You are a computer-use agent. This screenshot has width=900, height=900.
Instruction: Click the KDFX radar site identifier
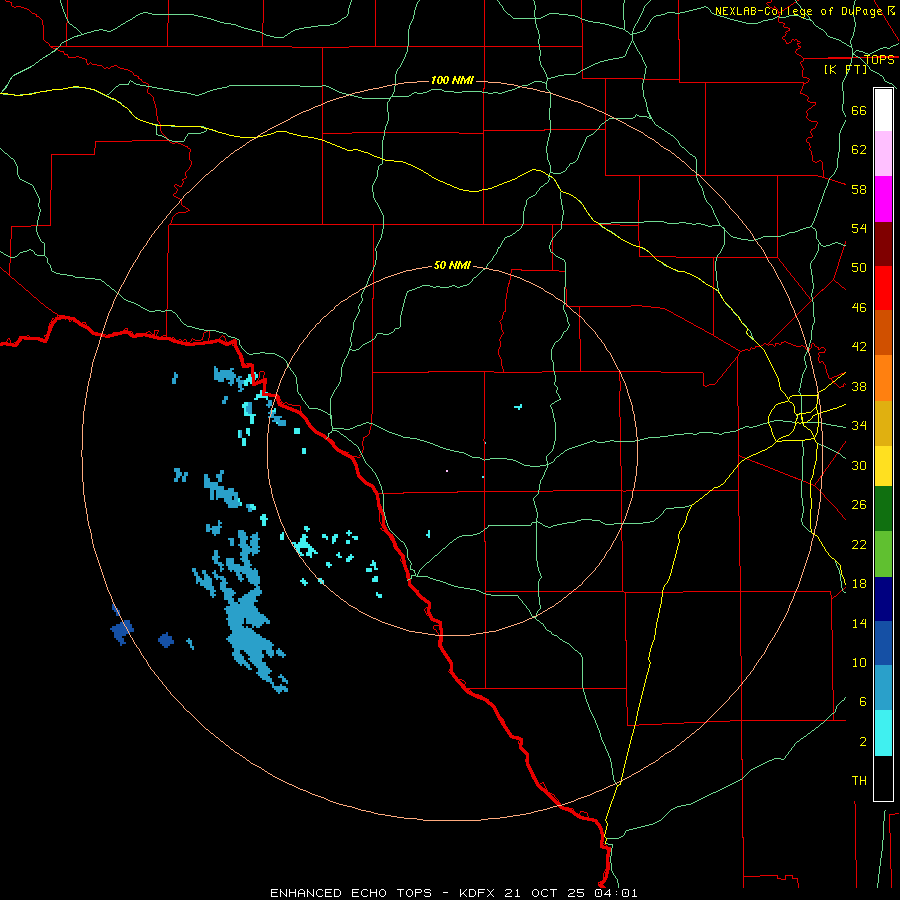click(479, 893)
